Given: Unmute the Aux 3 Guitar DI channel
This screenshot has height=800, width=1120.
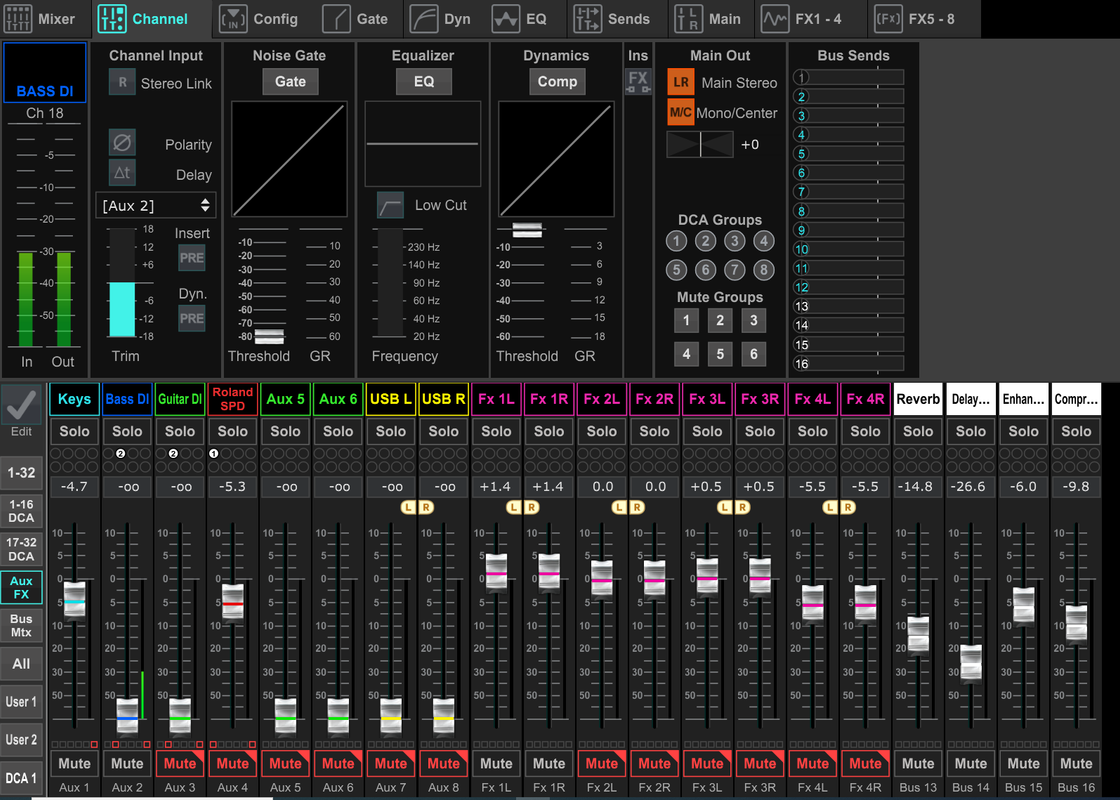Looking at the screenshot, I should click(x=180, y=764).
